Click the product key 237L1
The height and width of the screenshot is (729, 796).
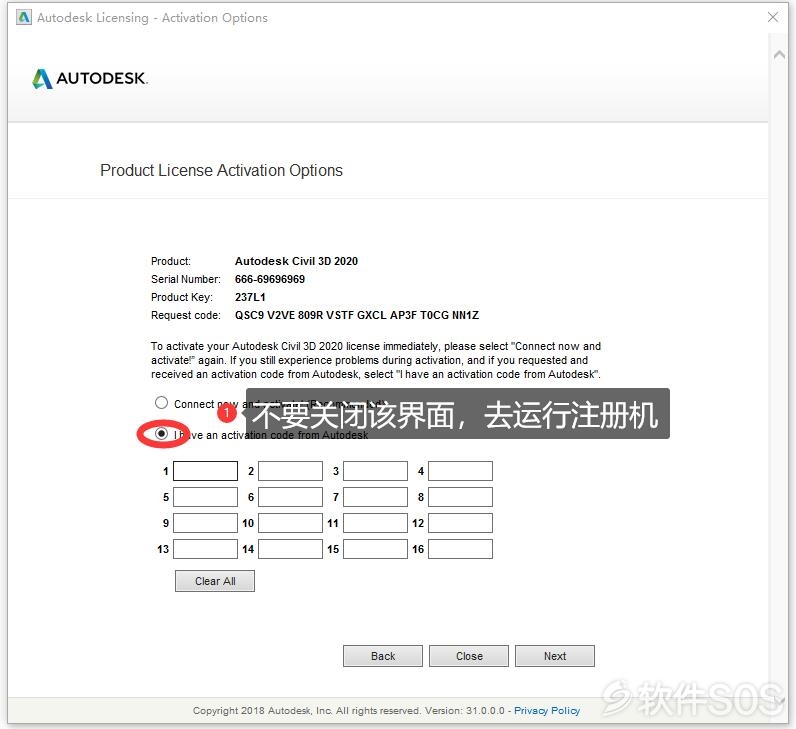point(250,297)
